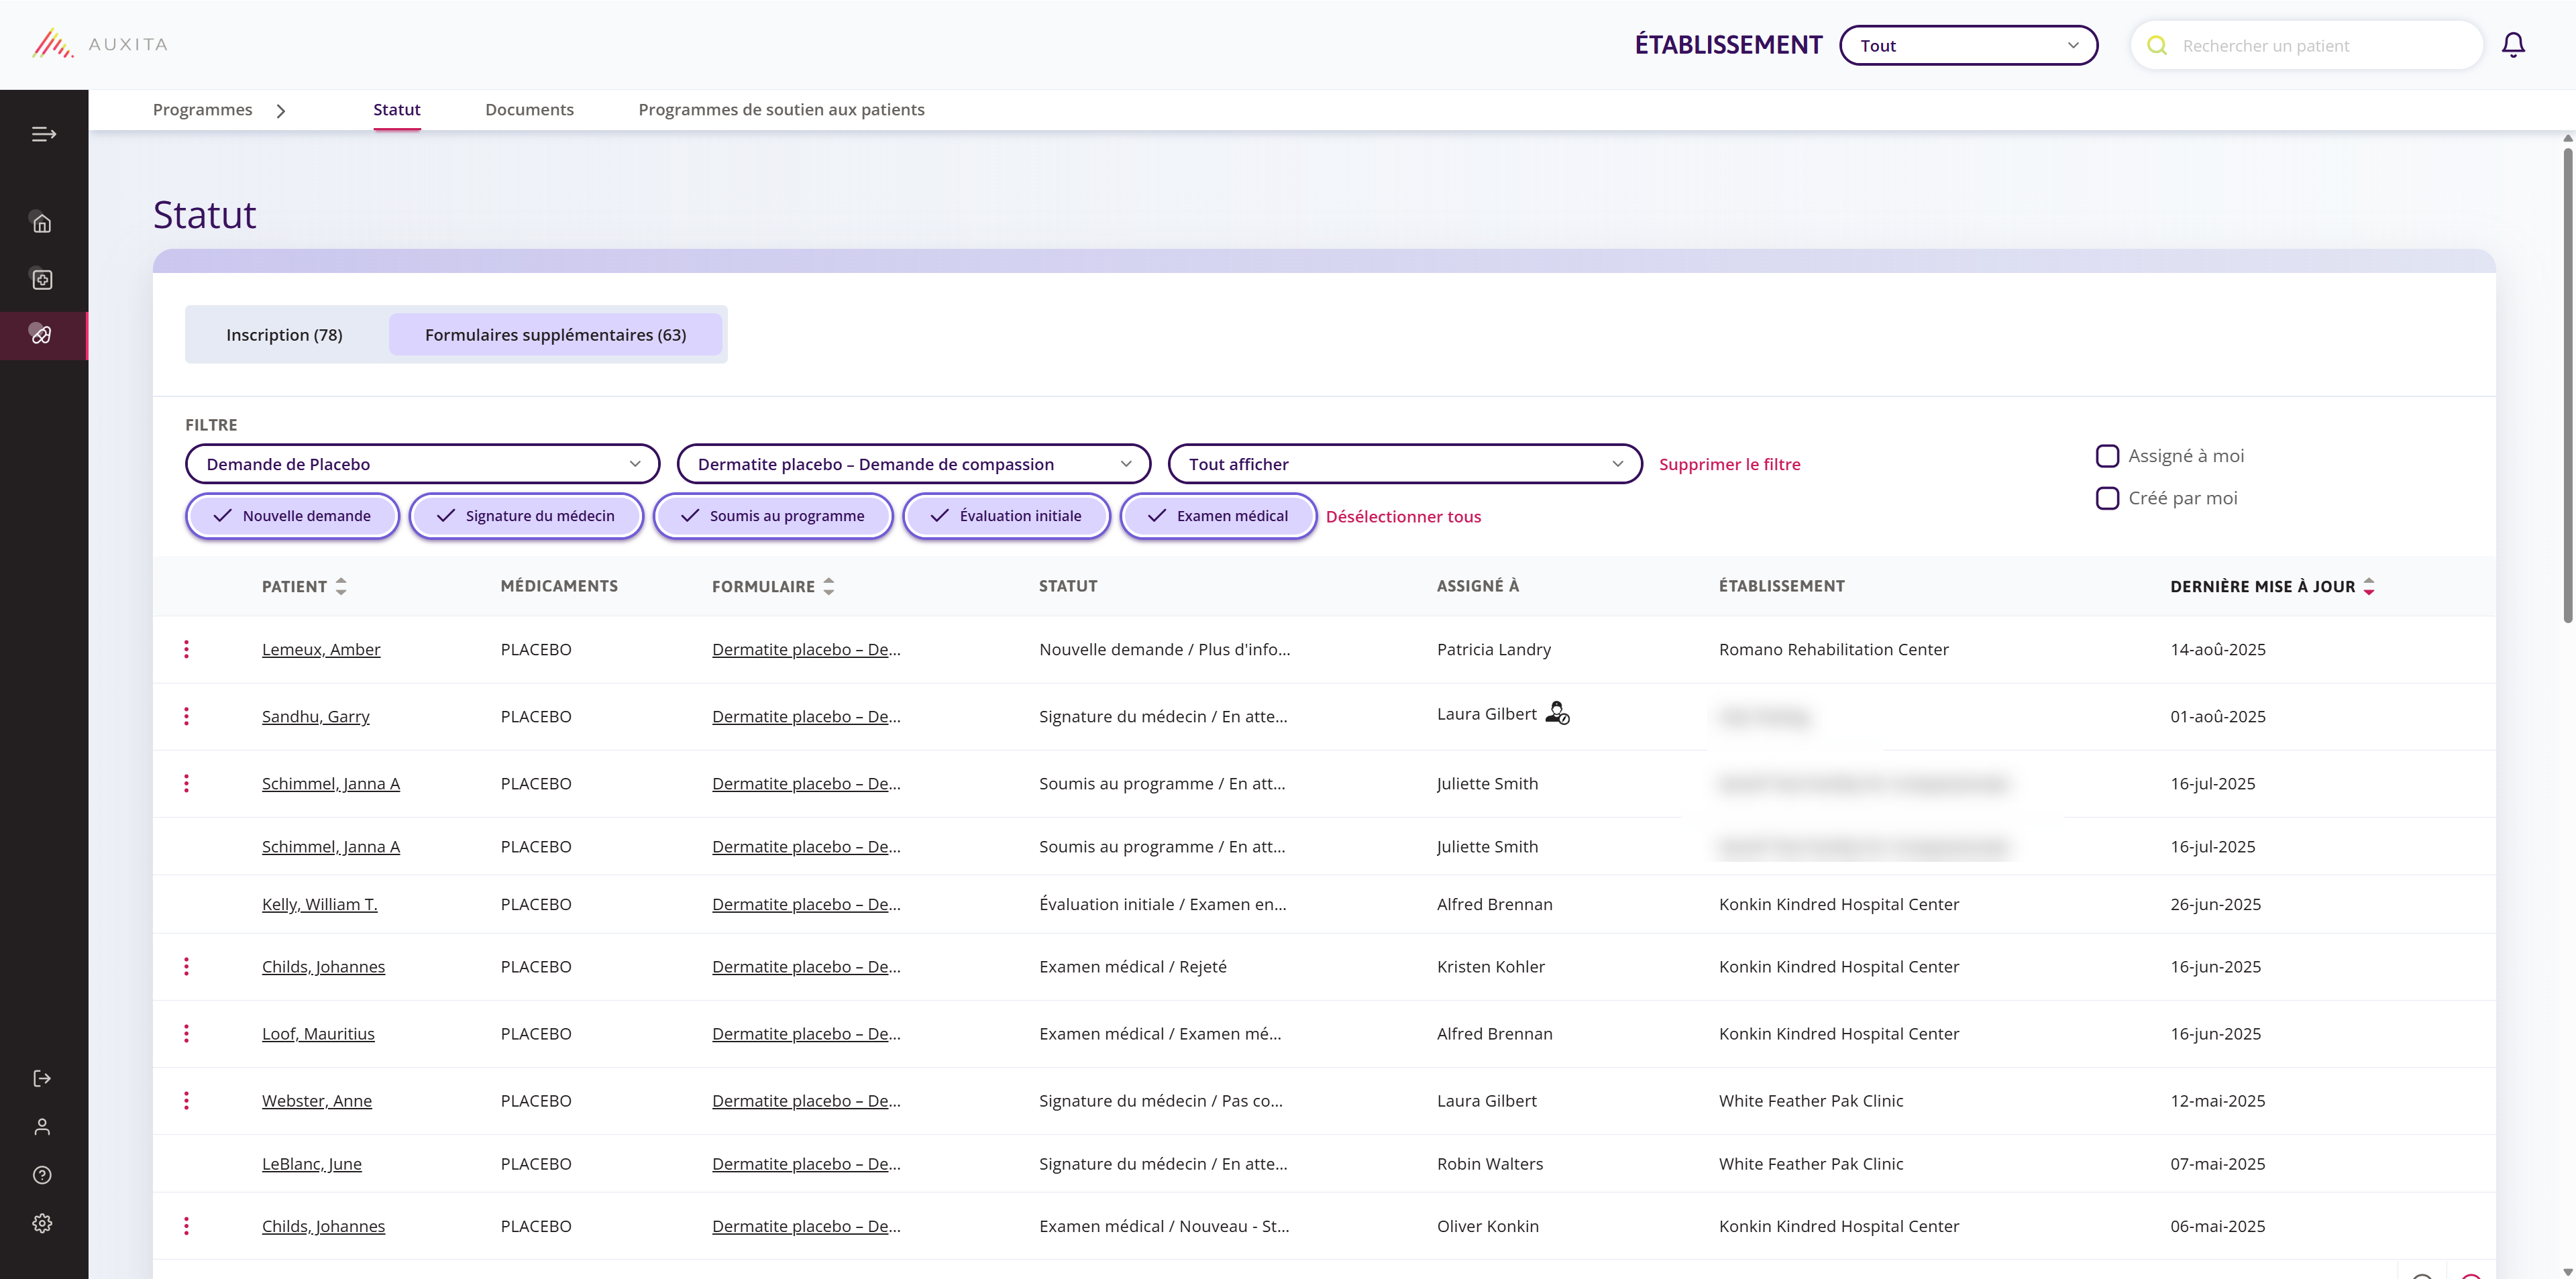Toggle the Soumis au programme filter chip
The width and height of the screenshot is (2576, 1279).
[773, 516]
